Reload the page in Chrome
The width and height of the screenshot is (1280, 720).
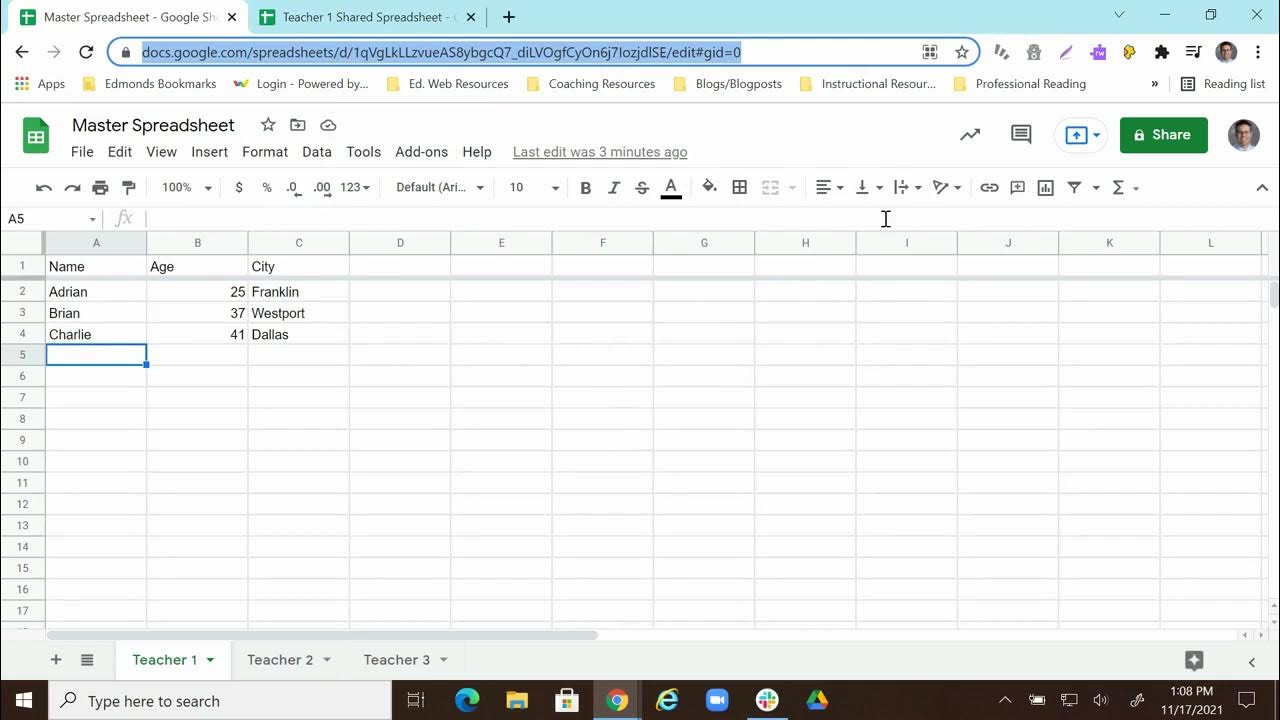click(x=86, y=52)
